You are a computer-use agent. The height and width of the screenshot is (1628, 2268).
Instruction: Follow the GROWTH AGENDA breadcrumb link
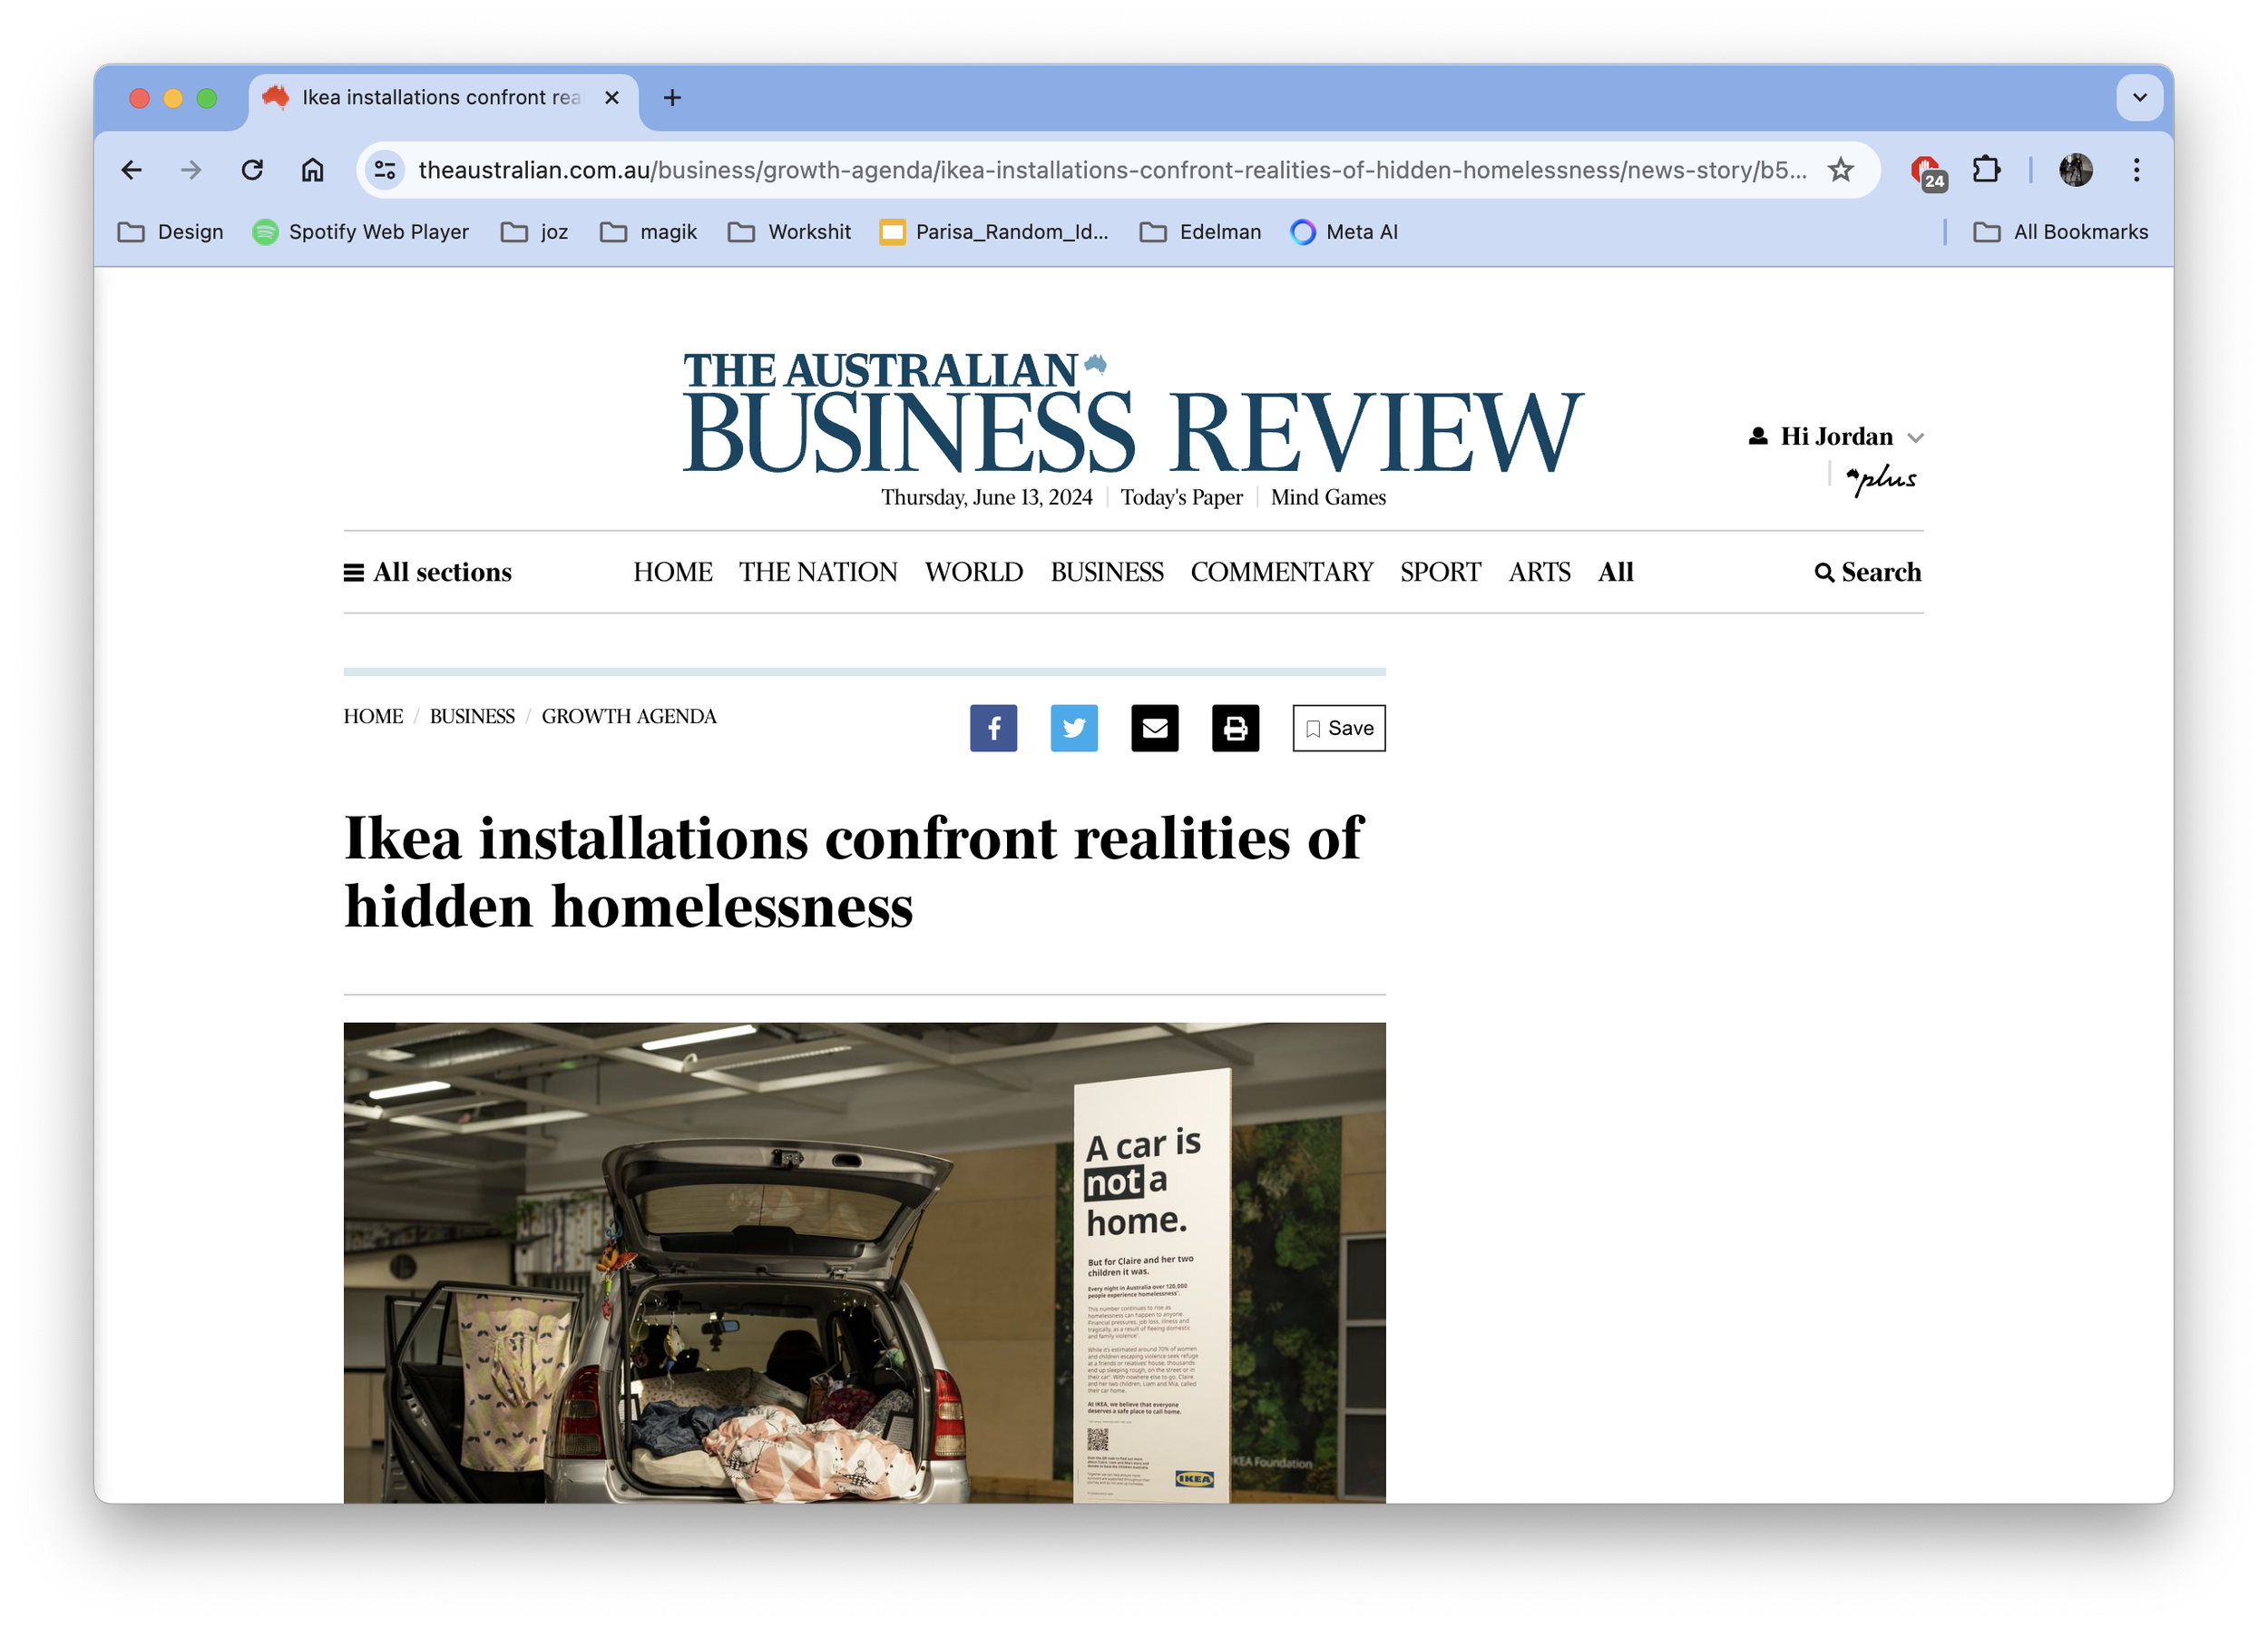[x=629, y=716]
